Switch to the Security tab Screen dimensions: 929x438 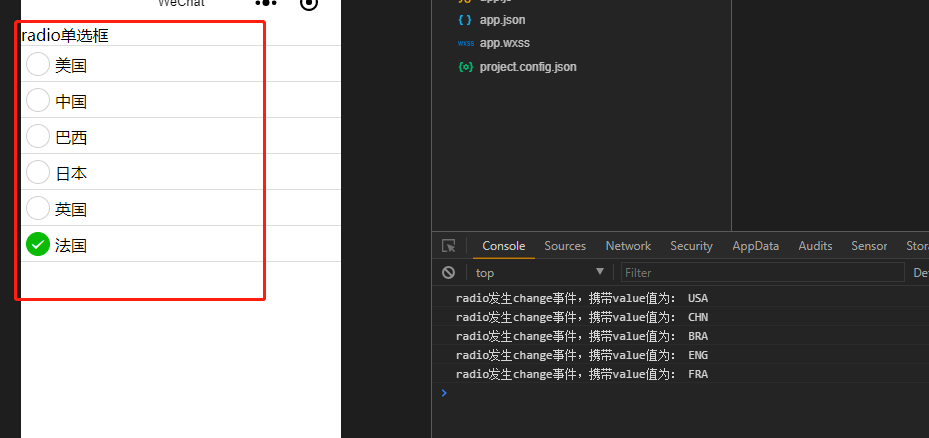point(691,246)
